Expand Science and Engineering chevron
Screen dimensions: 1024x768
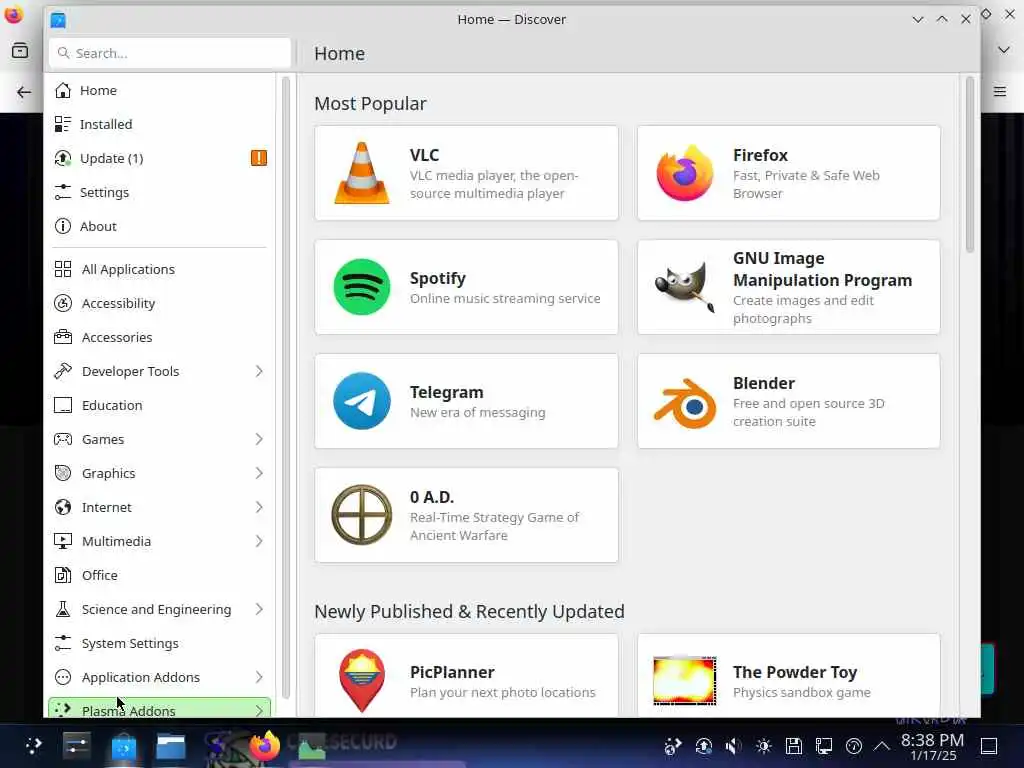pos(259,609)
